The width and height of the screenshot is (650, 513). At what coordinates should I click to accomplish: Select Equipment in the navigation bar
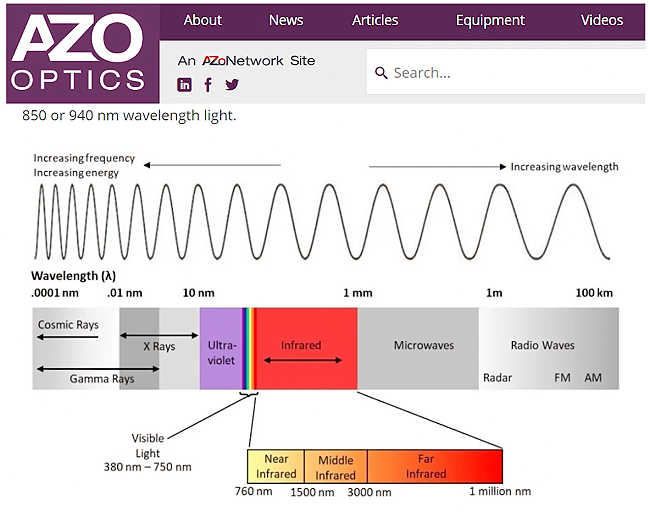(492, 20)
